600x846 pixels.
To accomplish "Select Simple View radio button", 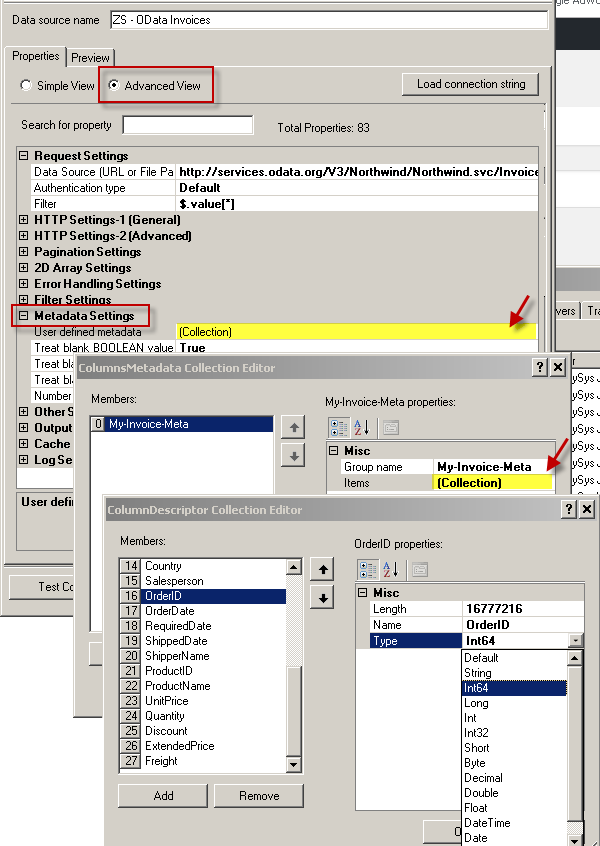I will click(25, 85).
